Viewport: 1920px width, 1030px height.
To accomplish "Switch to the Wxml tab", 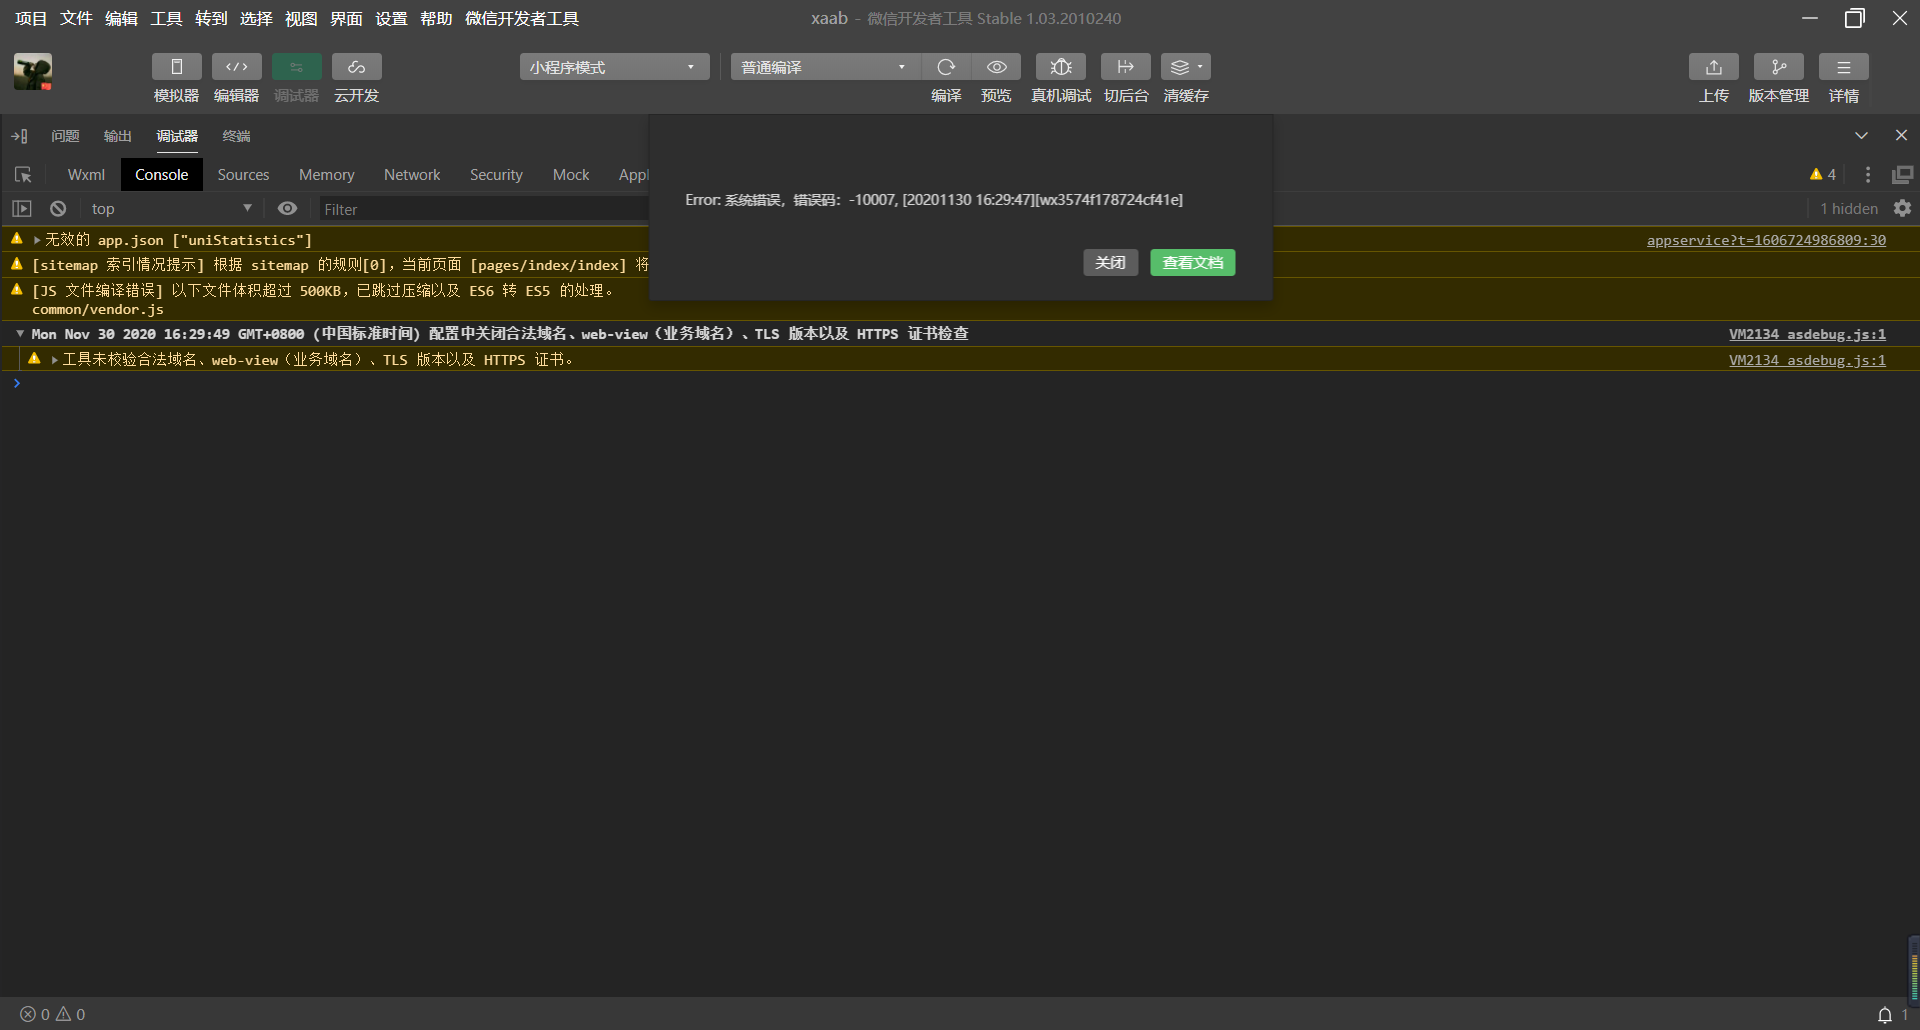I will [86, 175].
